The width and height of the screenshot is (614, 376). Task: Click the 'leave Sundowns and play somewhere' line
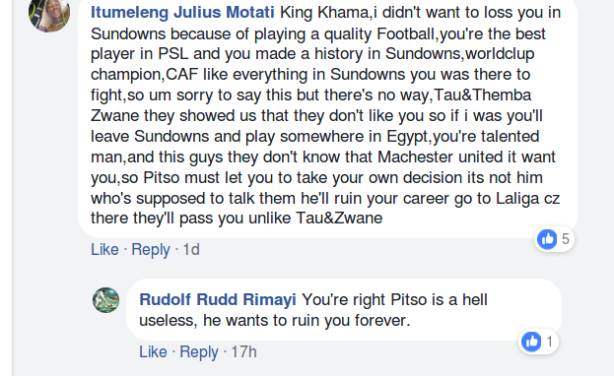315,136
